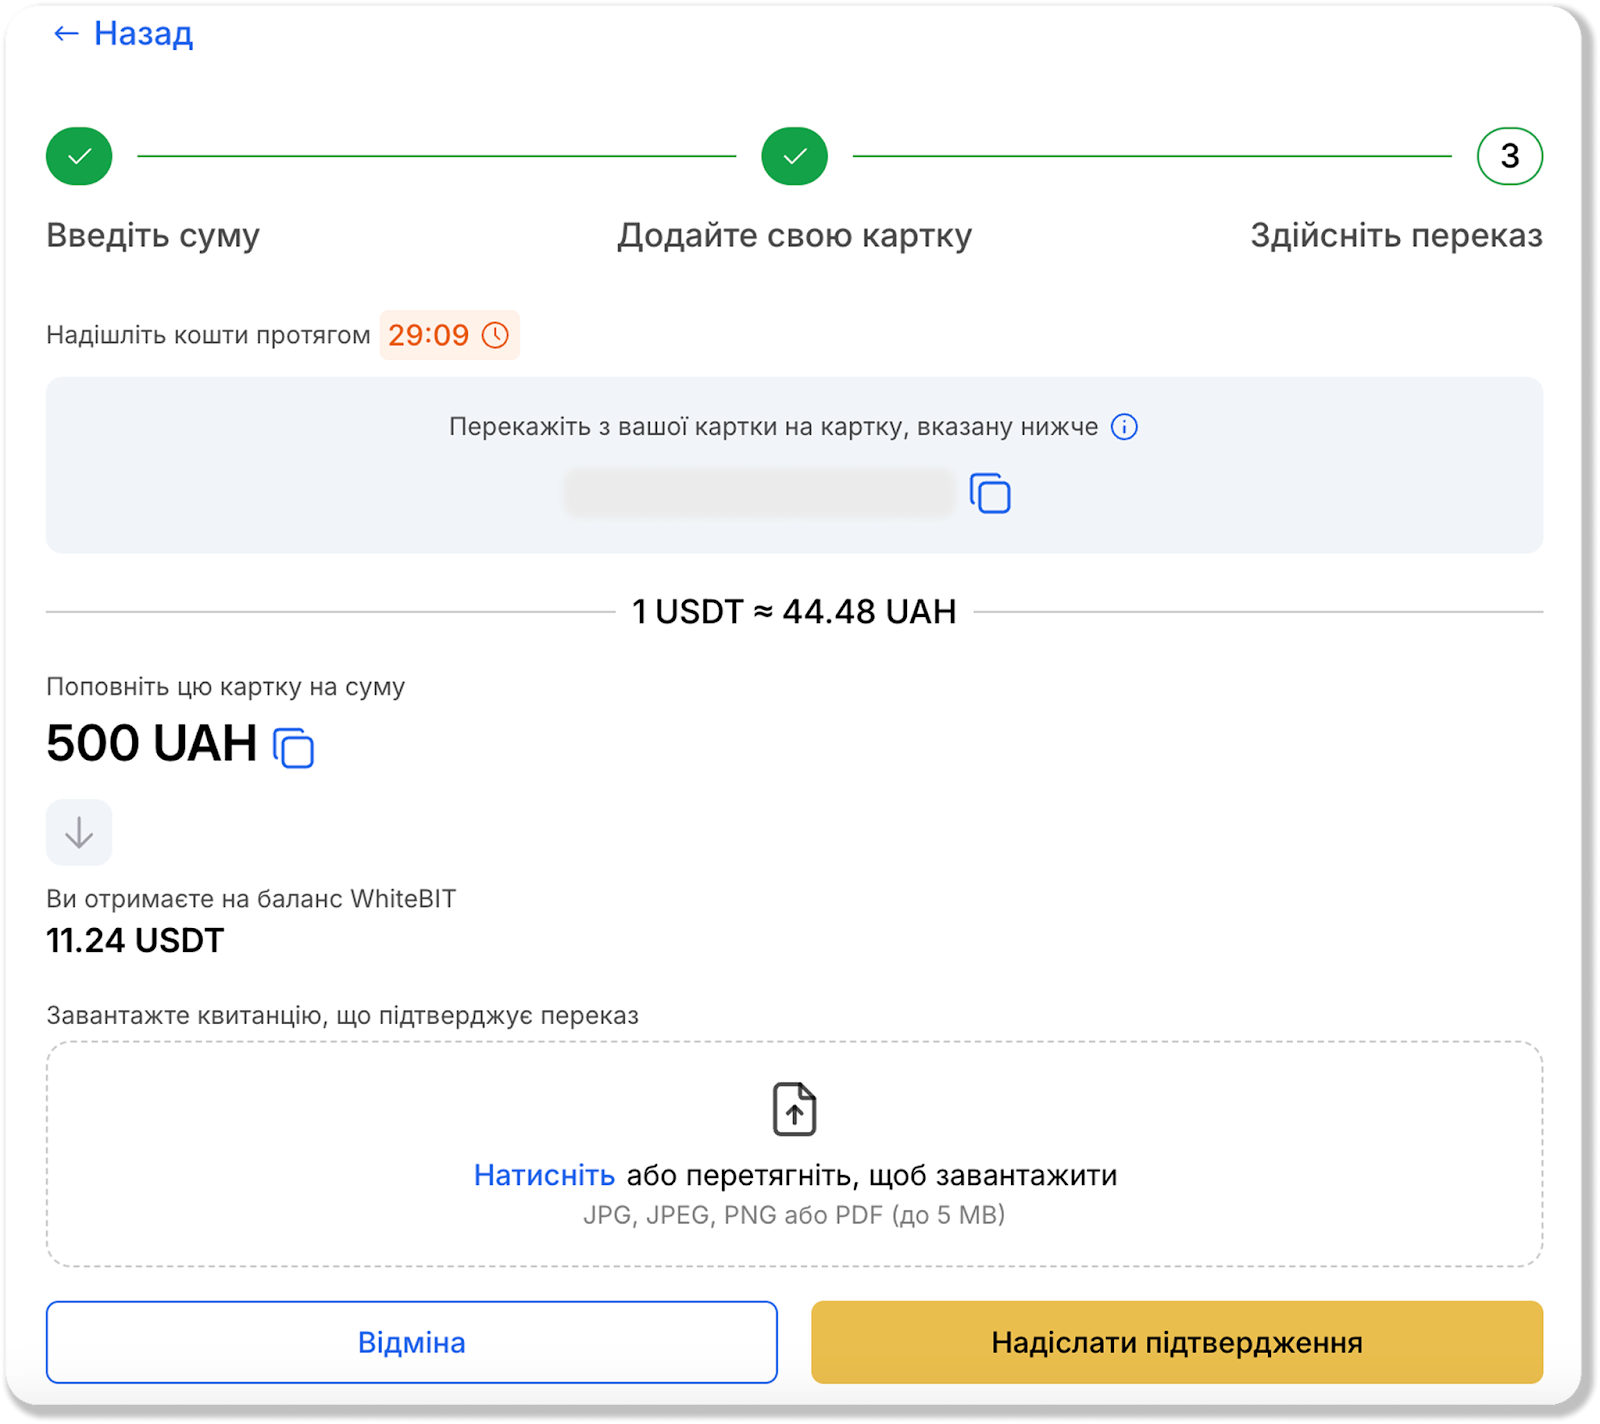This screenshot has height=1424, width=1600.
Task: Select the completed first step checkmark
Action: pyautogui.click(x=79, y=156)
